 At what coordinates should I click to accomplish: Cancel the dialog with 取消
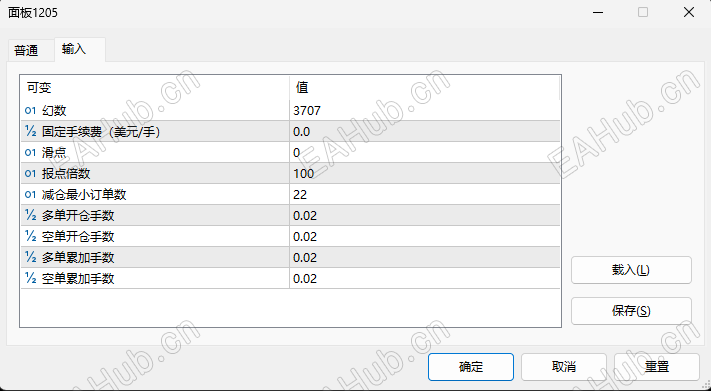564,367
